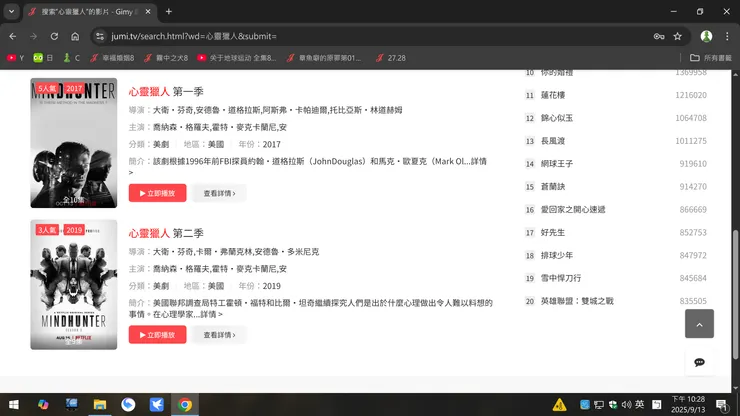Open ranked title 愛回家之開心速遞
This screenshot has width=740, height=416.
pos(573,210)
